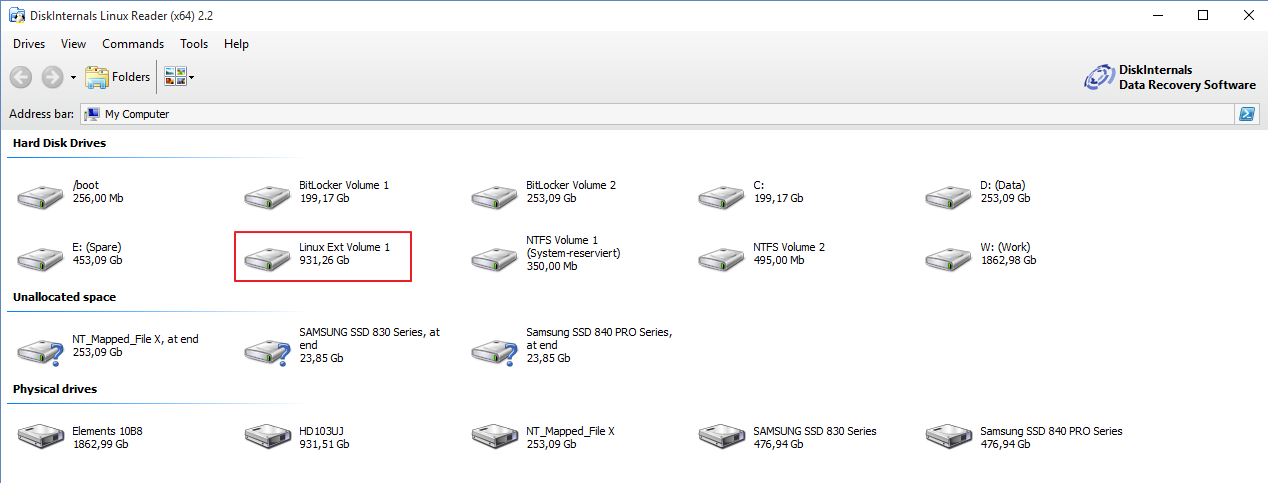
Task: Select NTFS Volume 2 drive icon
Action: coord(722,258)
